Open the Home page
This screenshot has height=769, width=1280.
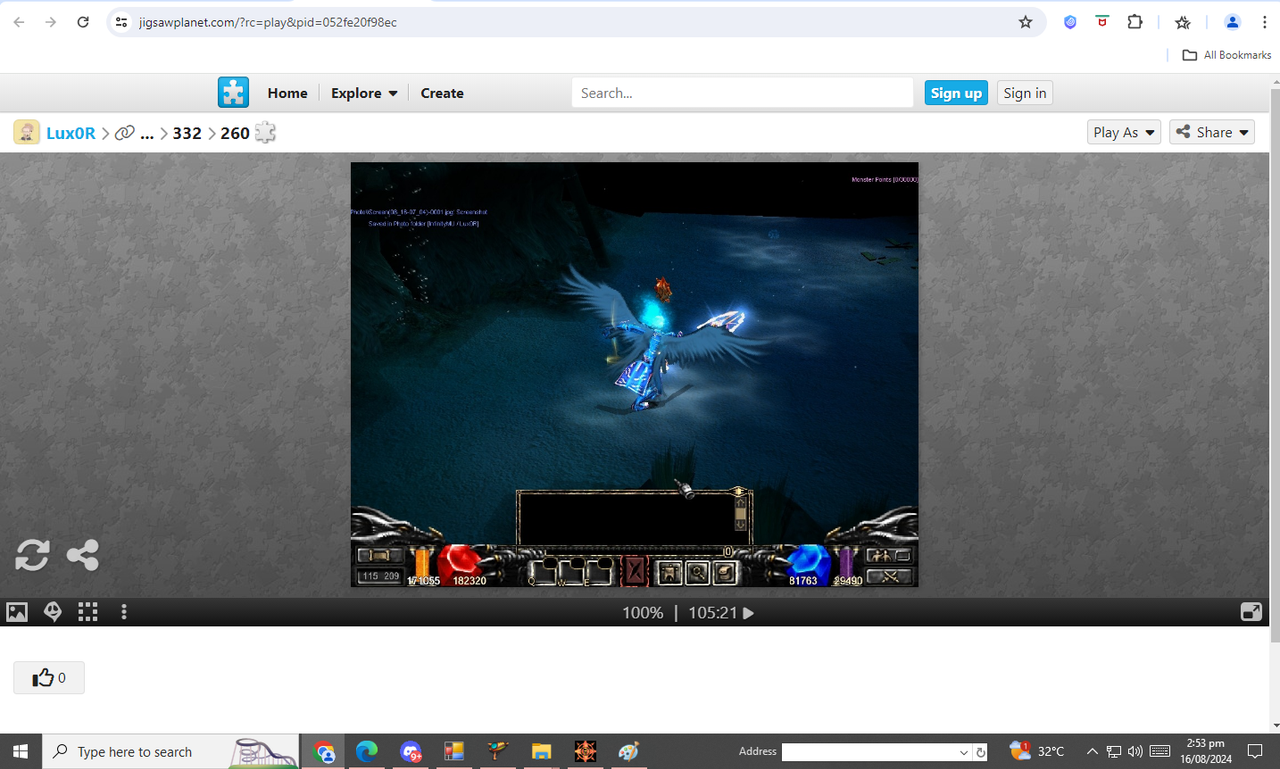pos(287,93)
